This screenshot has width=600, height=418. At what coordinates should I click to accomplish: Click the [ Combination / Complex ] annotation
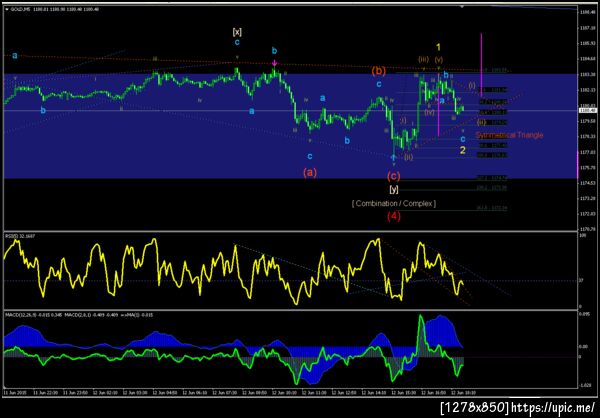click(x=394, y=204)
